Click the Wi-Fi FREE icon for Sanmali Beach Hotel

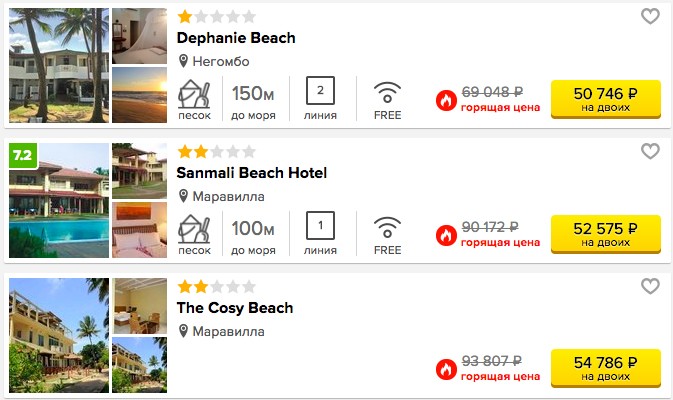click(x=387, y=227)
